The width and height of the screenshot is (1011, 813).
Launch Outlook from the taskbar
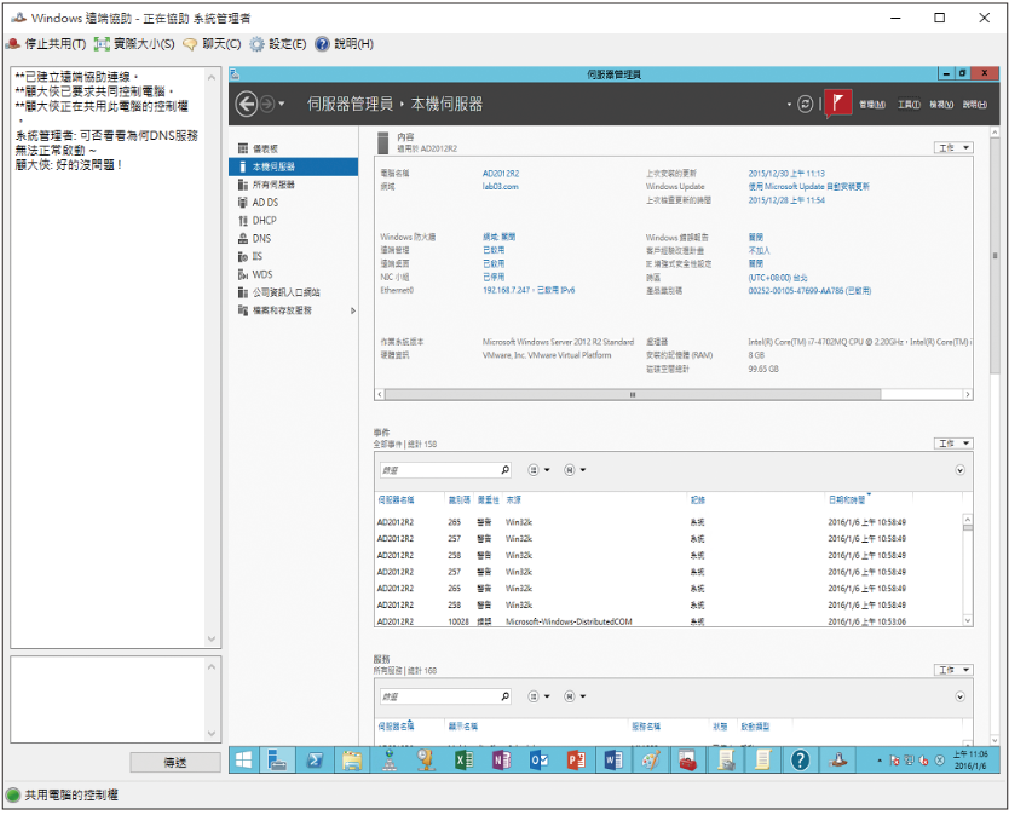pos(539,761)
